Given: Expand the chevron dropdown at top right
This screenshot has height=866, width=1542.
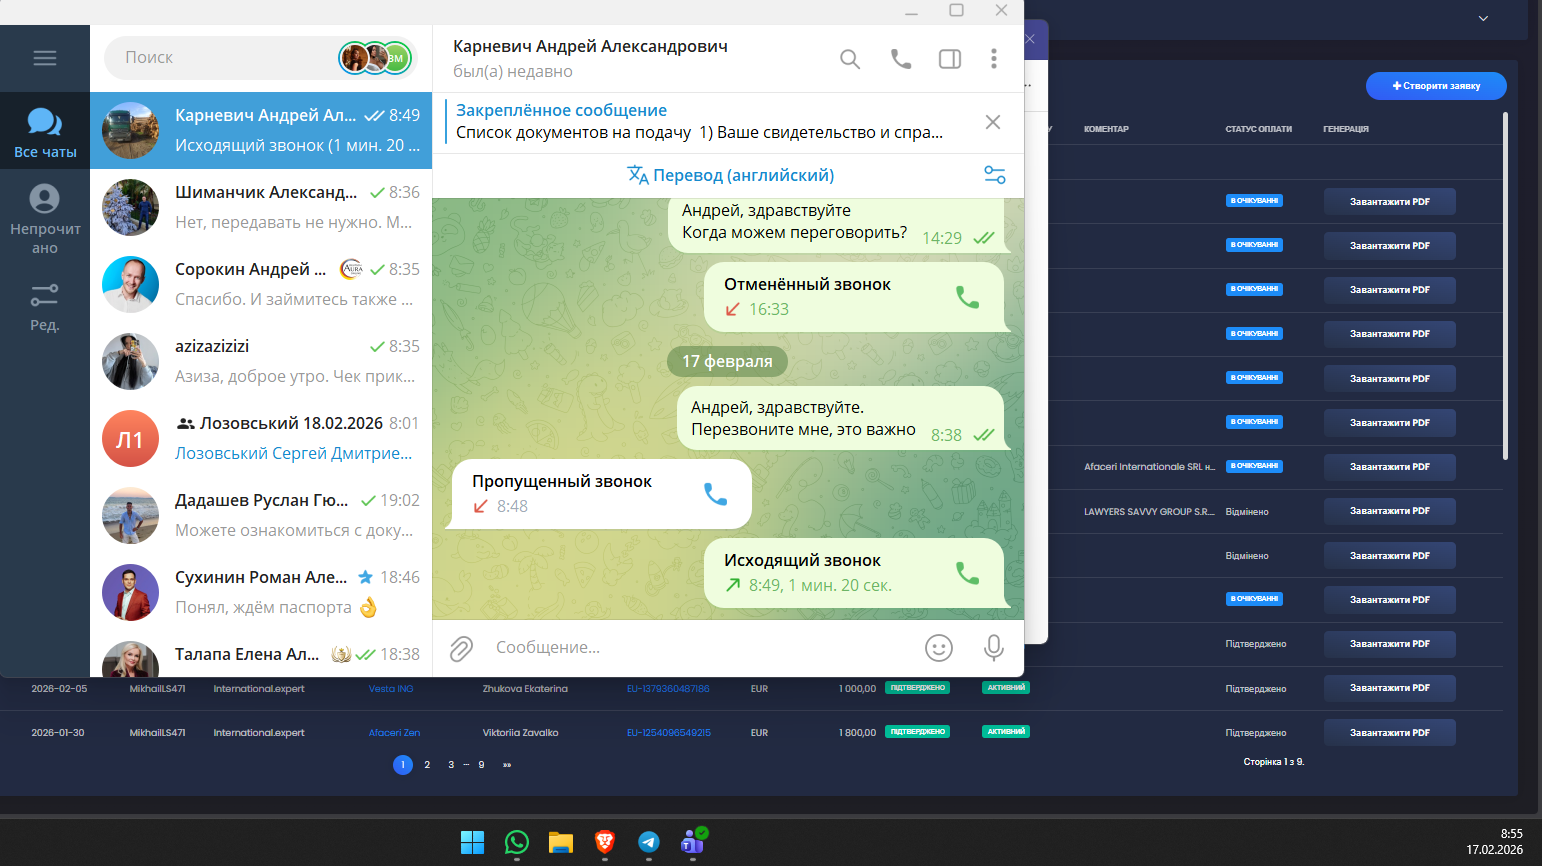Looking at the screenshot, I should [x=1483, y=18].
